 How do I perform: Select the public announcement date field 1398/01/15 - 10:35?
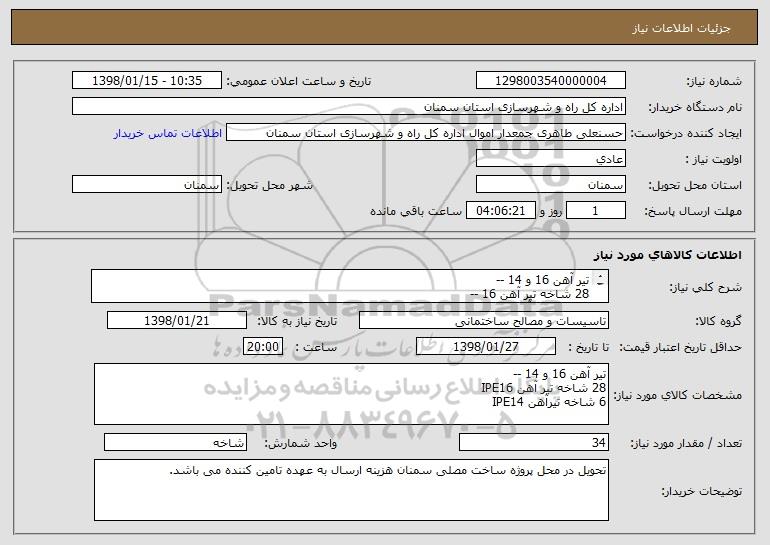[x=147, y=80]
